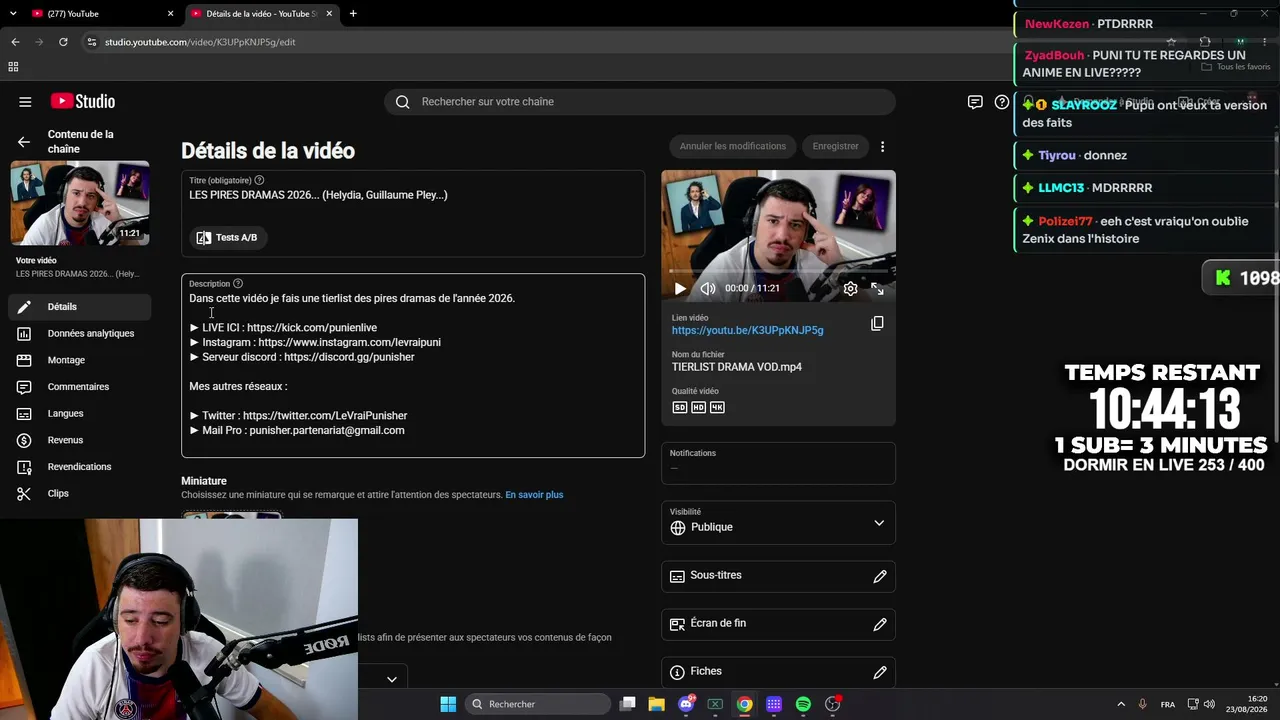Screen dimensions: 1280x720
Task: Open Langues in the sidebar
Action: pos(80,414)
